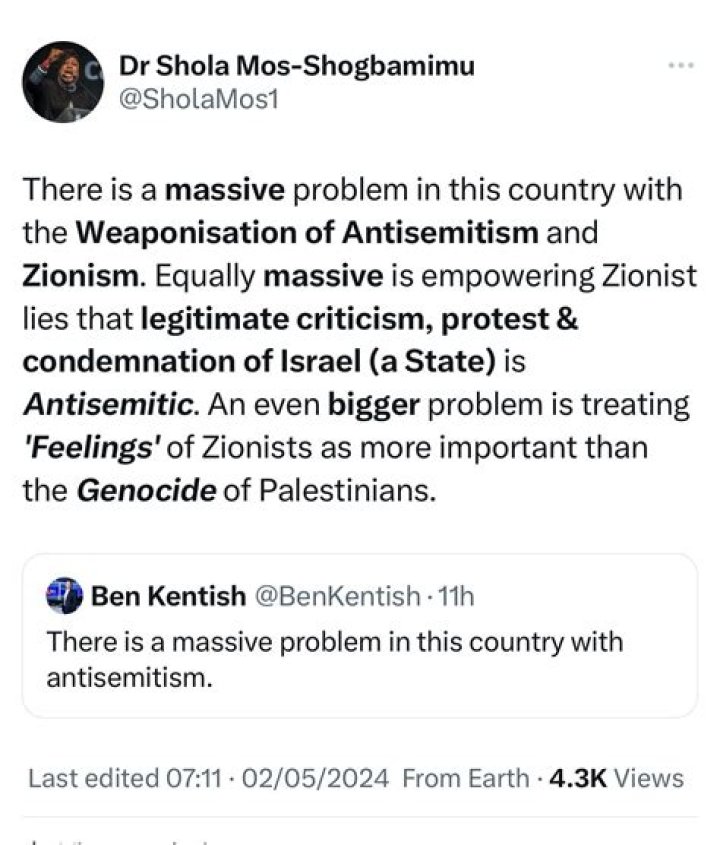Click bold phrase Weaponisation of Antisemitism
The image size is (720, 845).
click(x=308, y=233)
